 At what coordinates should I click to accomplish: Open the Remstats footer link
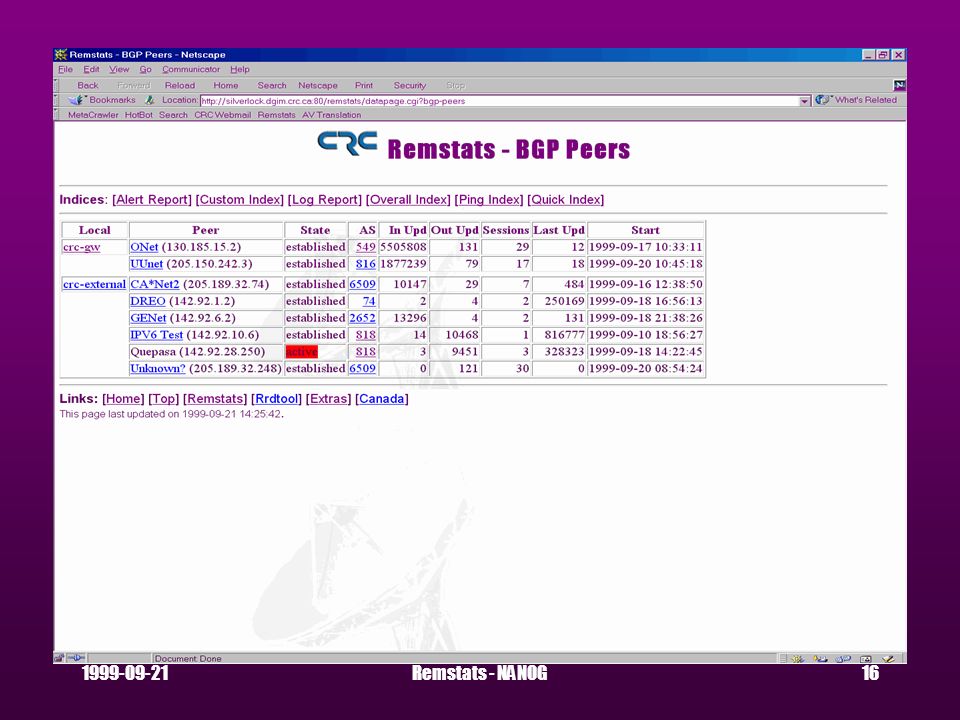coord(215,399)
